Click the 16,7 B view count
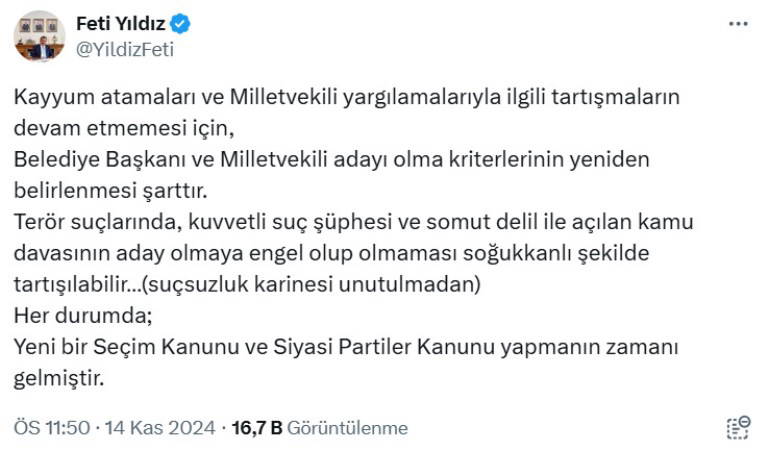This screenshot has width=769, height=450. click(256, 428)
